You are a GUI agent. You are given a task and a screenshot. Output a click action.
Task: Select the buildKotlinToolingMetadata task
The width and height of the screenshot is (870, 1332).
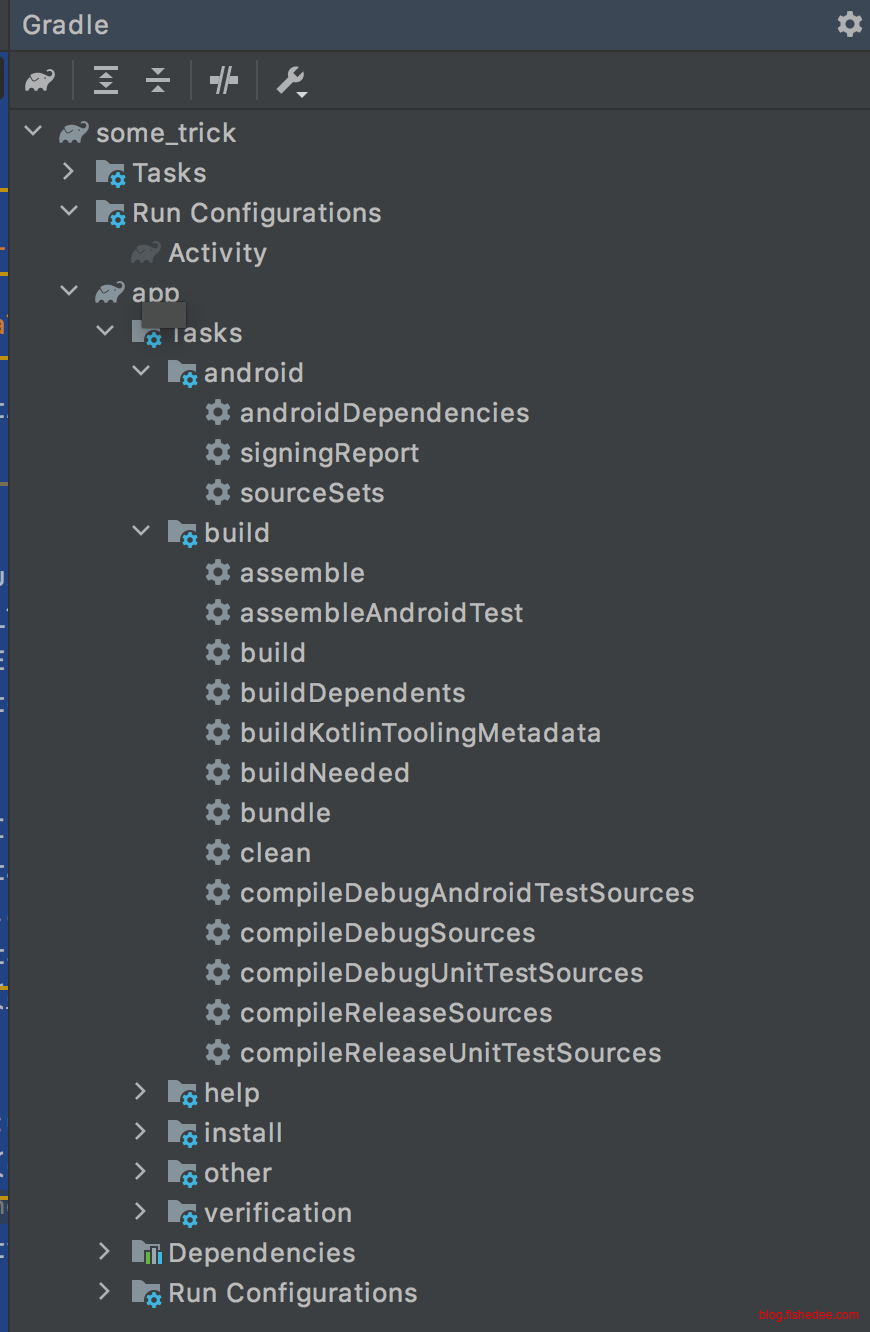point(420,733)
